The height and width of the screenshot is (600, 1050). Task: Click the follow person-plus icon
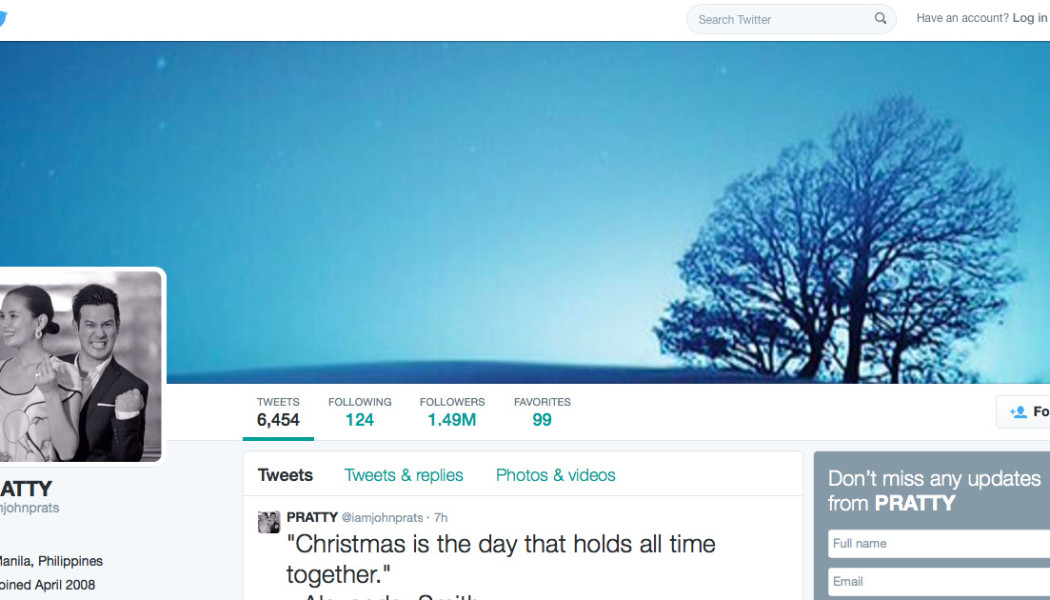1019,412
